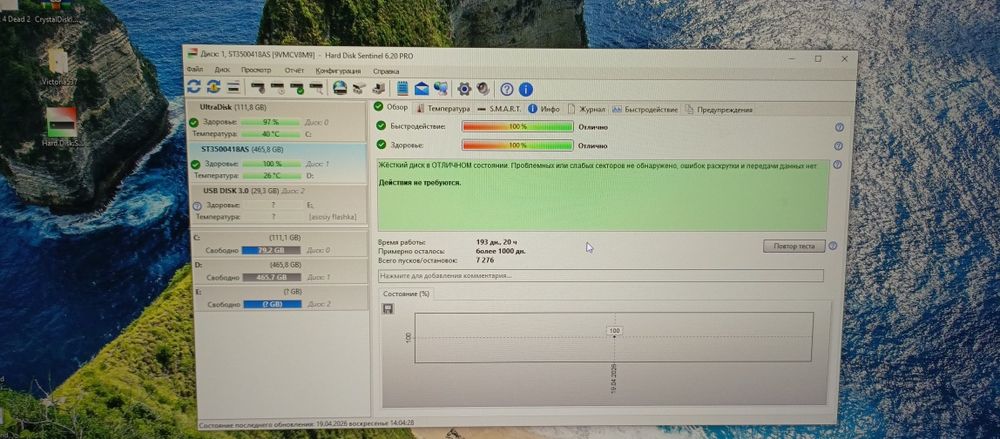This screenshot has width=1000, height=439.
Task: Select the E: volume panel
Action: pyautogui.click(x=279, y=298)
